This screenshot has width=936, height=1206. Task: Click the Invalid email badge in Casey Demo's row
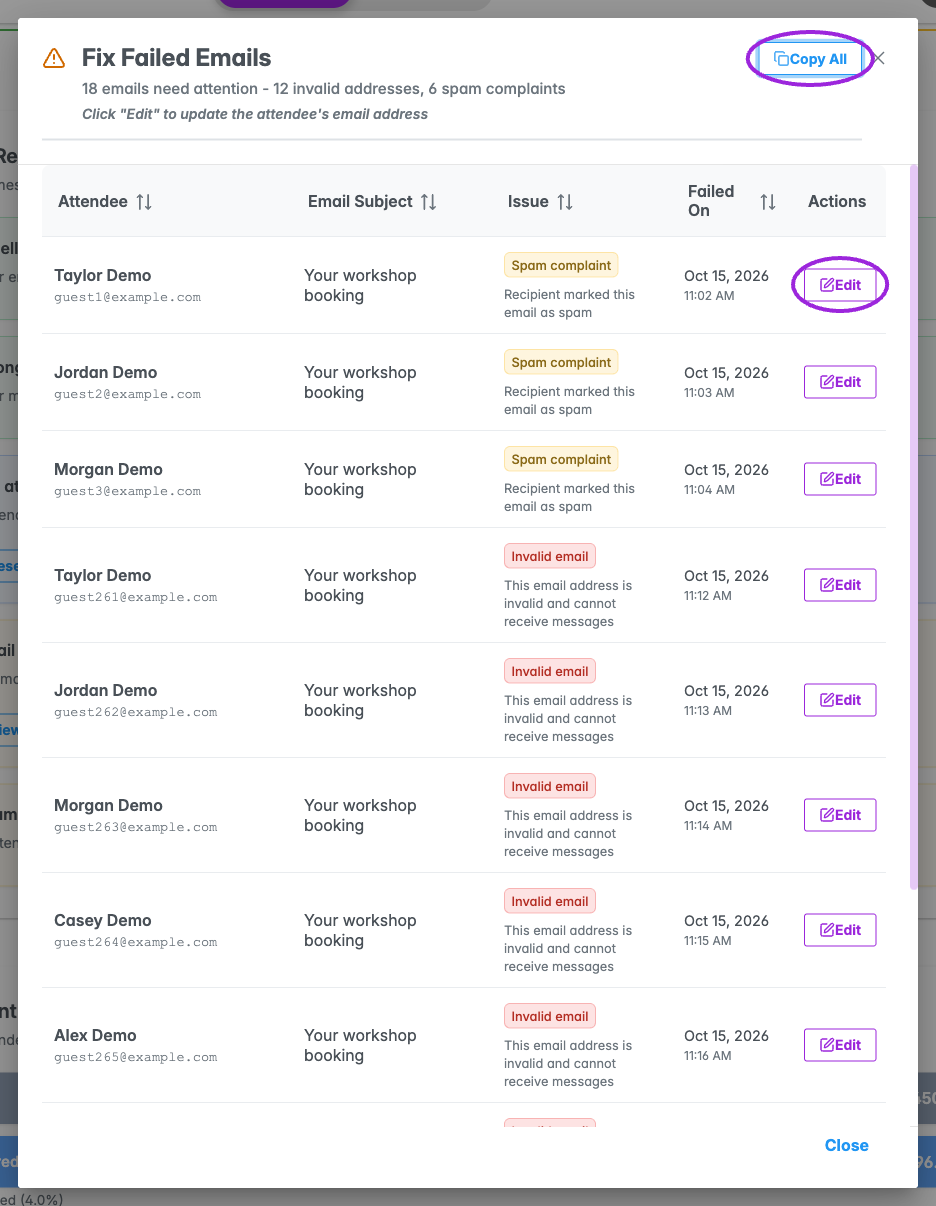tap(550, 902)
